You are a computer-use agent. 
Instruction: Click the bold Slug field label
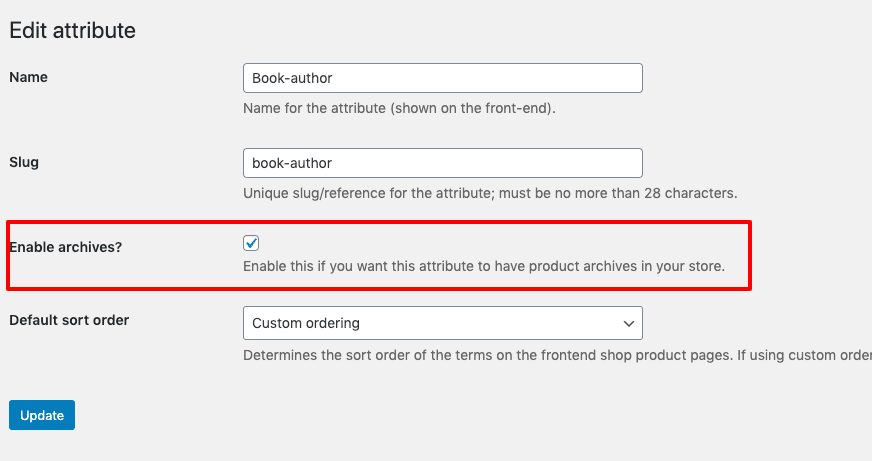pyautogui.click(x=24, y=162)
